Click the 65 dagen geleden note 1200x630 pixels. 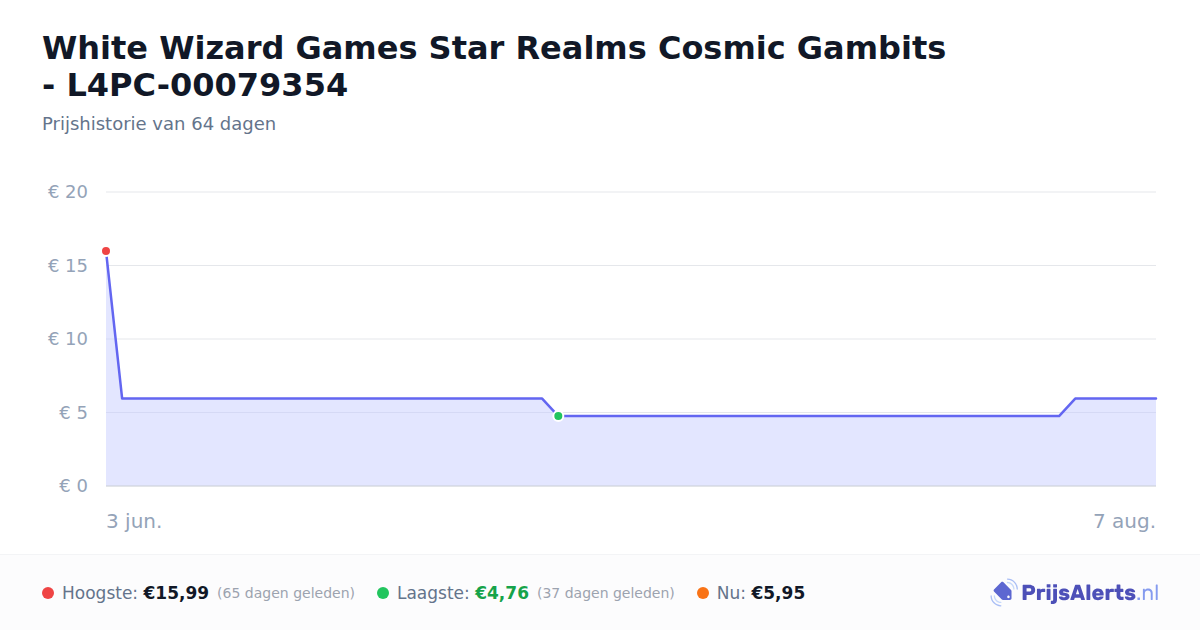pyautogui.click(x=286, y=593)
